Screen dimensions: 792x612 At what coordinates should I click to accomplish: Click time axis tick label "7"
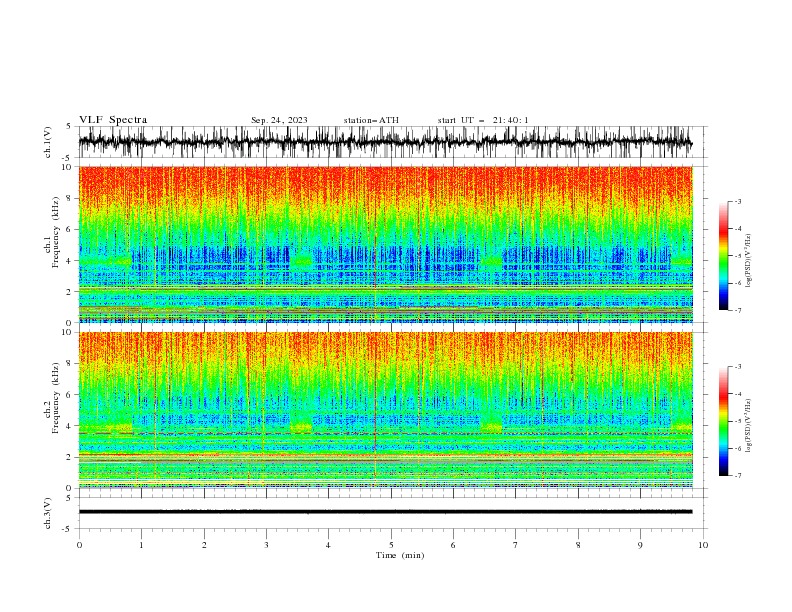tap(516, 545)
